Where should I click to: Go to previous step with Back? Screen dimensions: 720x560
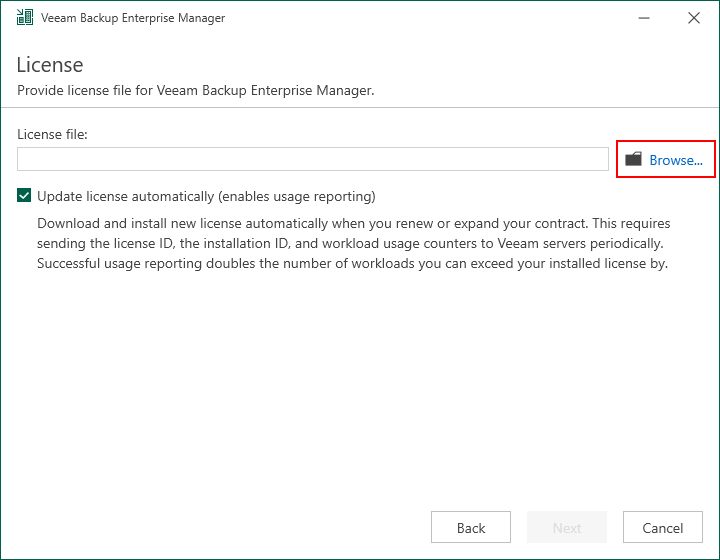point(471,527)
